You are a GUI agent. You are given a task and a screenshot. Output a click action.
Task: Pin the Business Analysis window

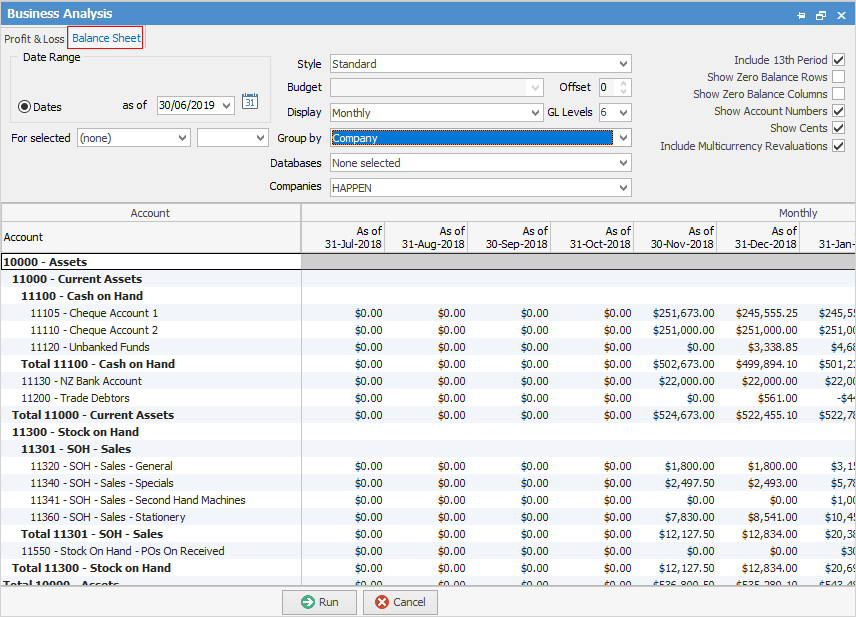[801, 15]
